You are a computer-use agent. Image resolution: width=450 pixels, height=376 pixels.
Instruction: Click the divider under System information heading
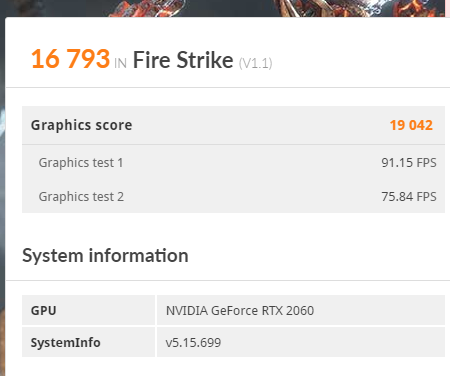point(228,280)
